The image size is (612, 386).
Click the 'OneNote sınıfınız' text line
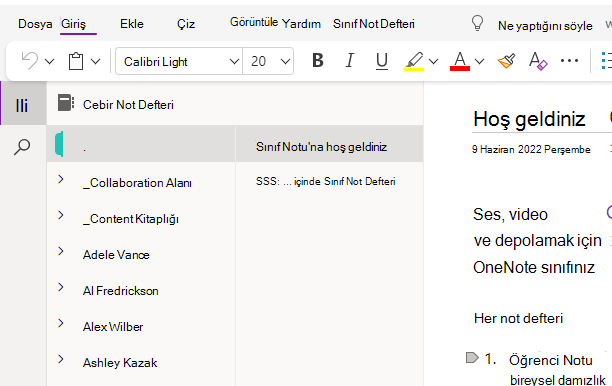(x=534, y=268)
